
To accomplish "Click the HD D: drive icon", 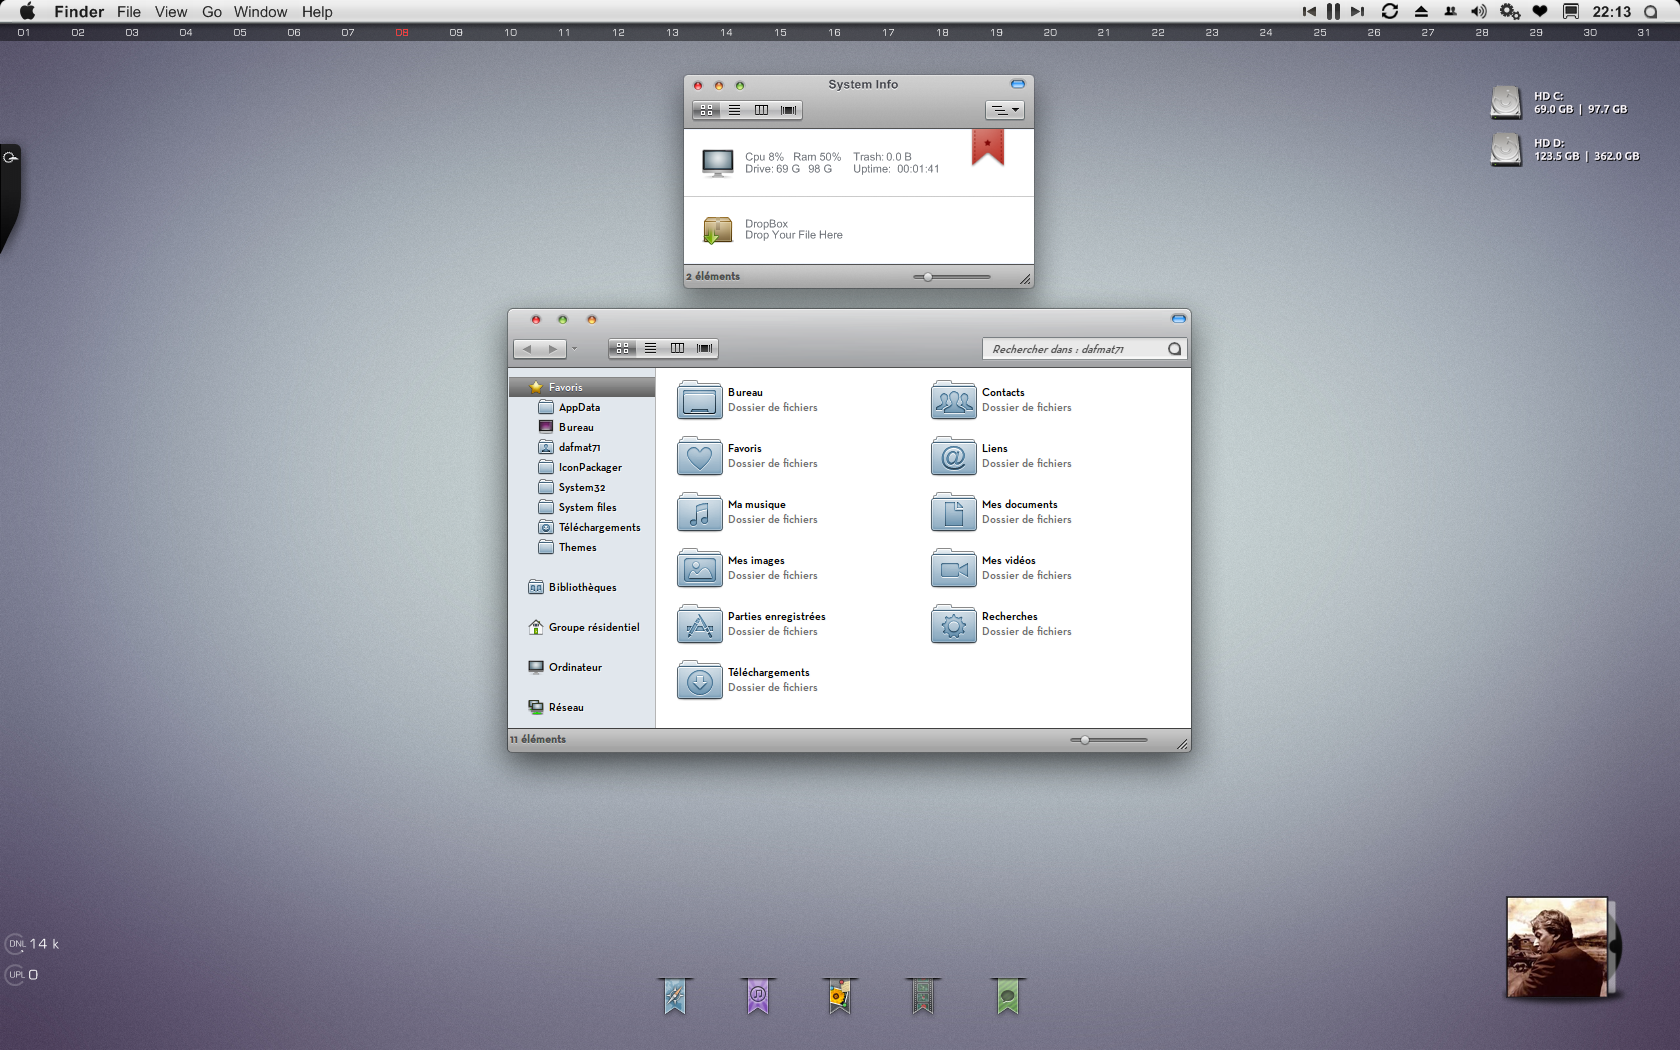I will [1506, 149].
